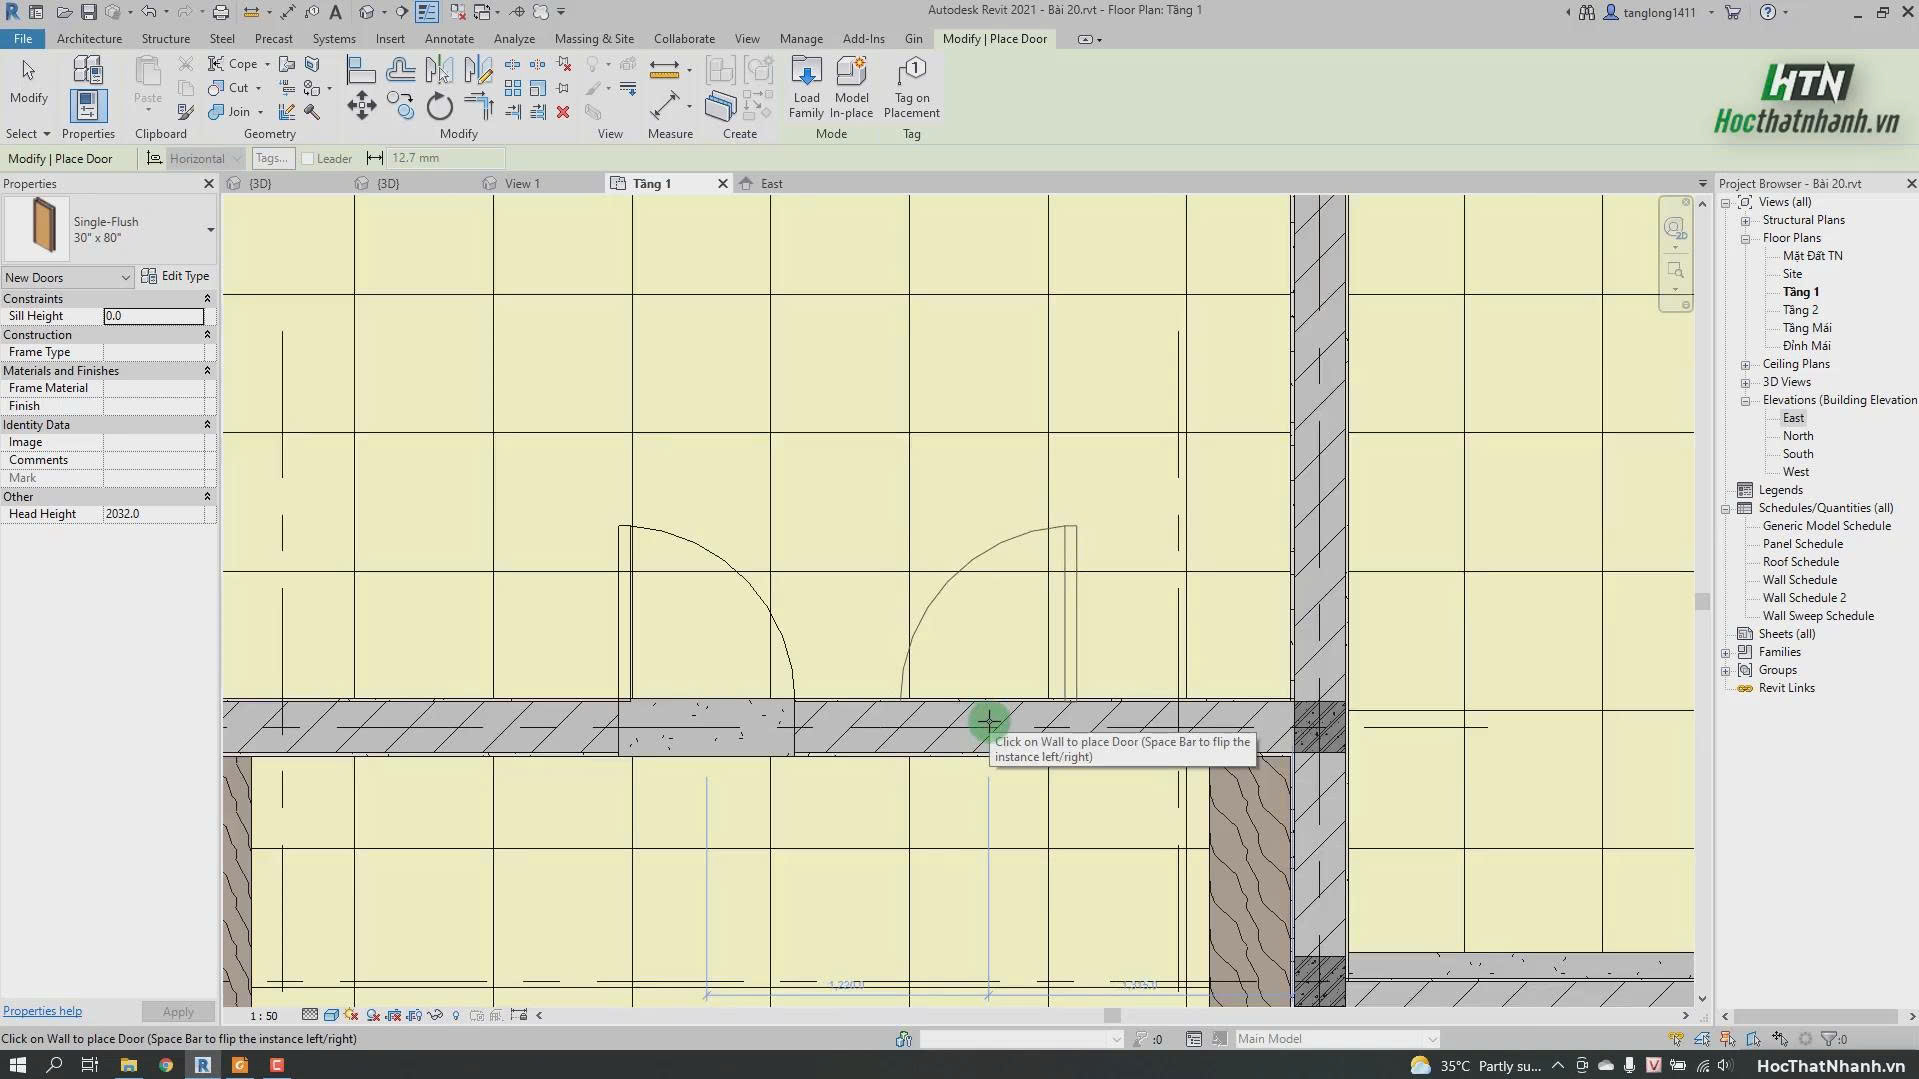This screenshot has height=1079, width=1919.
Task: Select the Offset tool
Action: pos(400,69)
